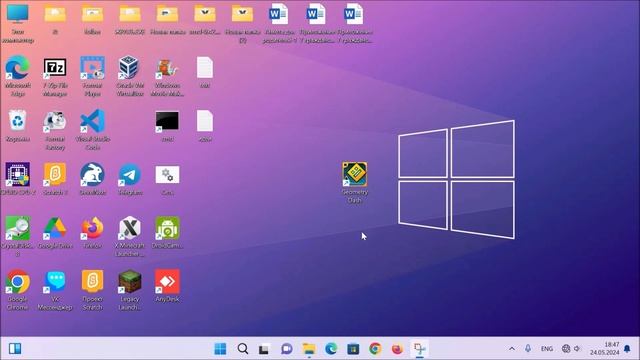This screenshot has width=640, height=360.
Task: Open Task View on the taskbar
Action: point(264,349)
